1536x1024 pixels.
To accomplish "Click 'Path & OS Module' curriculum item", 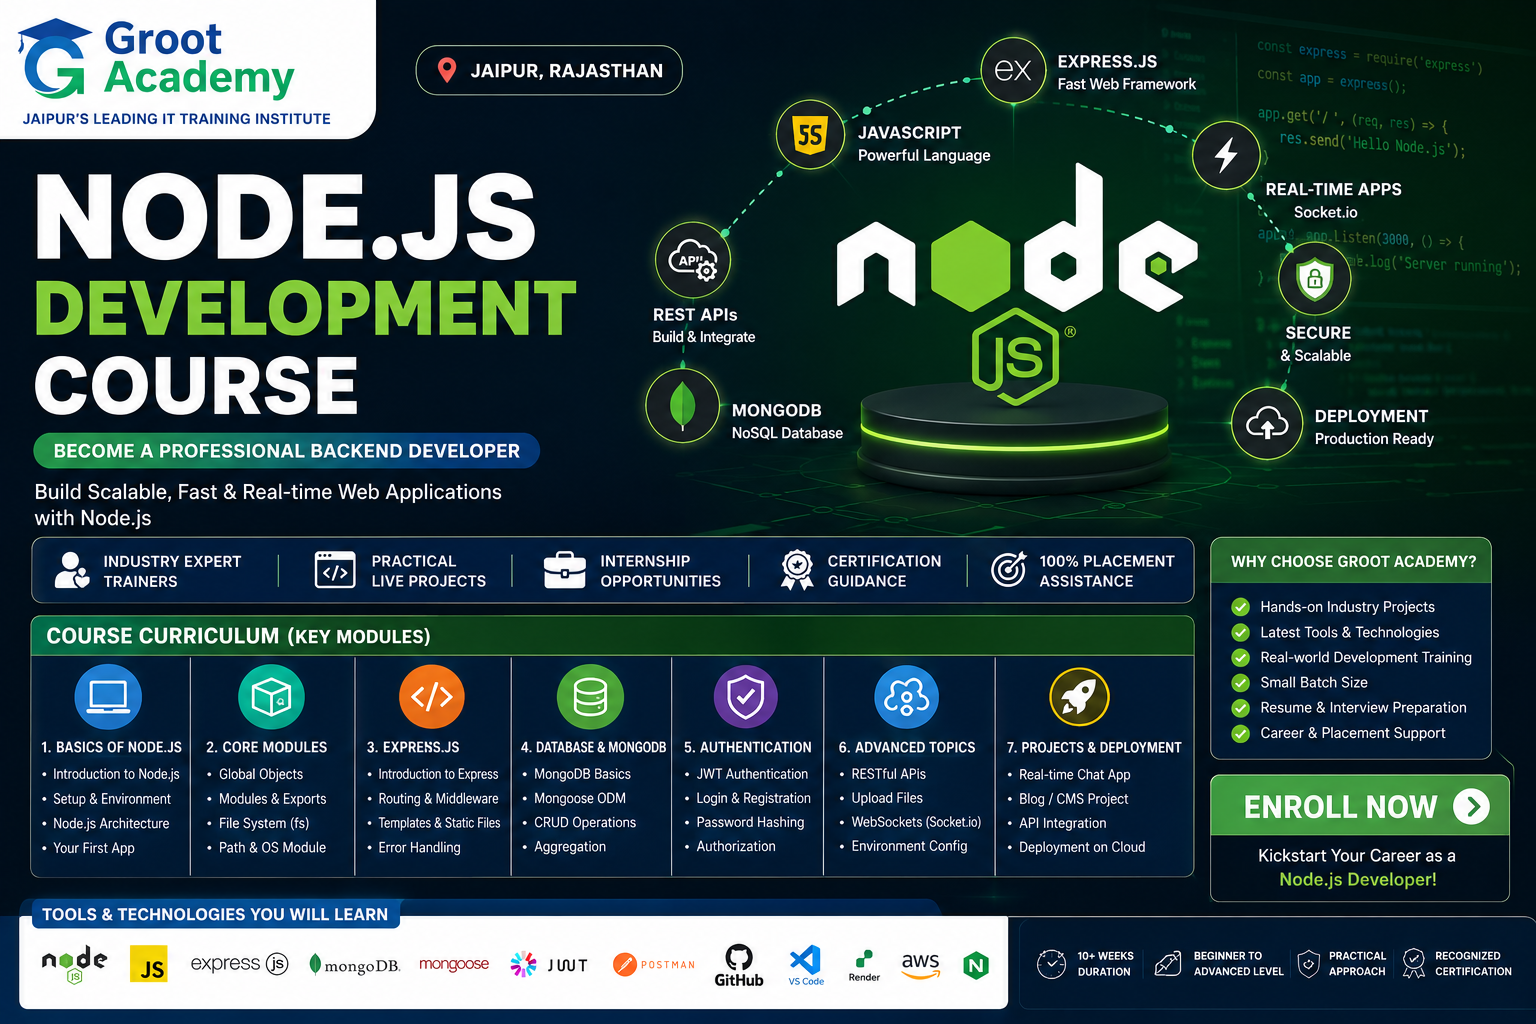I will coord(272,847).
